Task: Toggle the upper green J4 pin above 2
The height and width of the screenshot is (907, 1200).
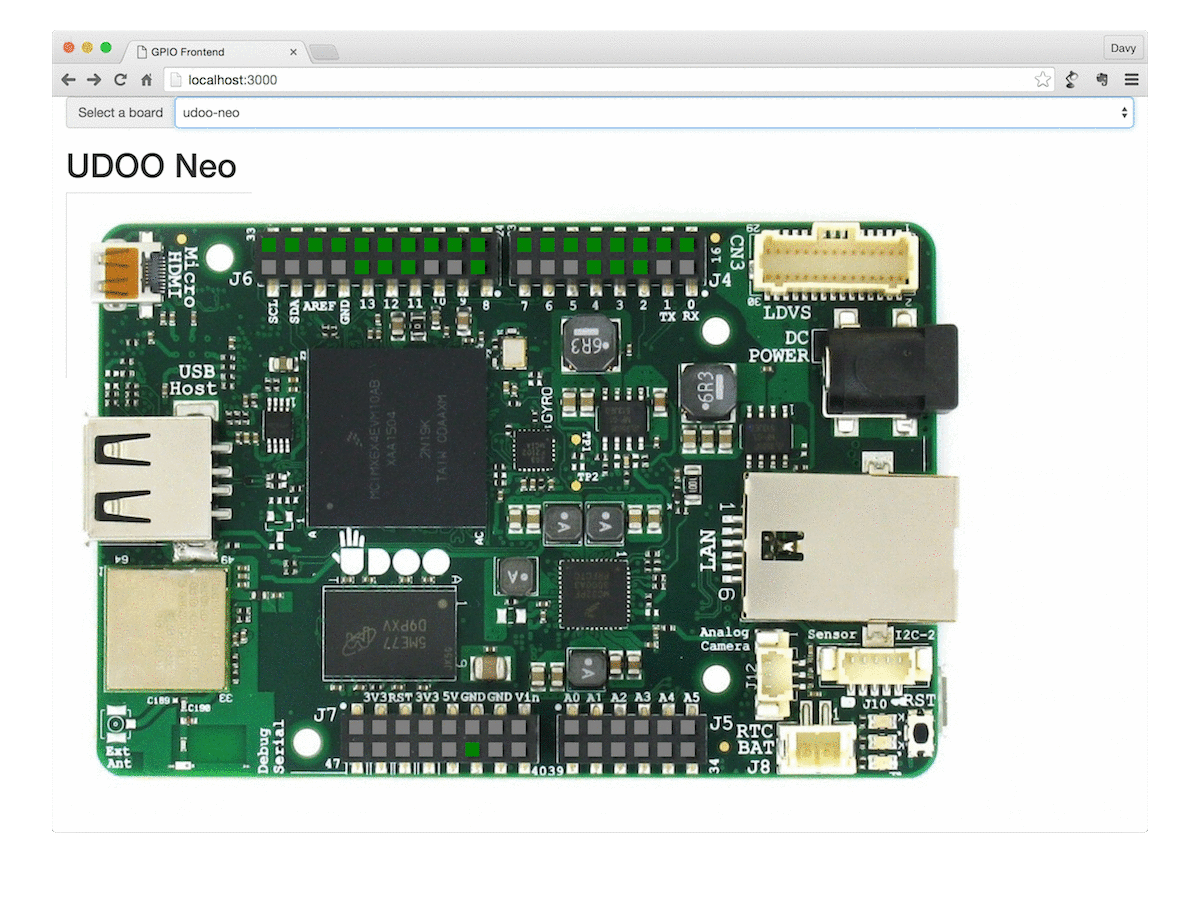Action: (640, 245)
